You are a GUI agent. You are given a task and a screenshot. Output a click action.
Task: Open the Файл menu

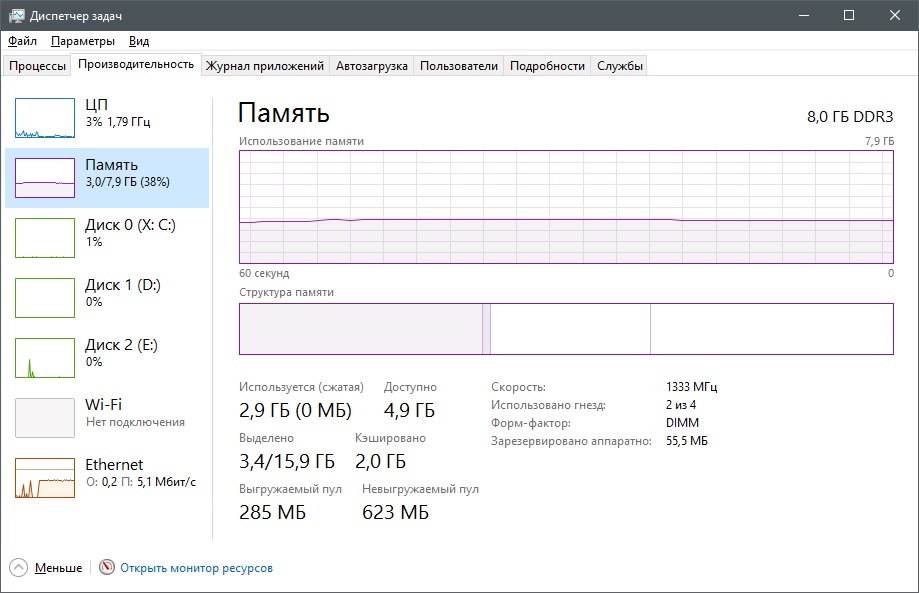(22, 41)
